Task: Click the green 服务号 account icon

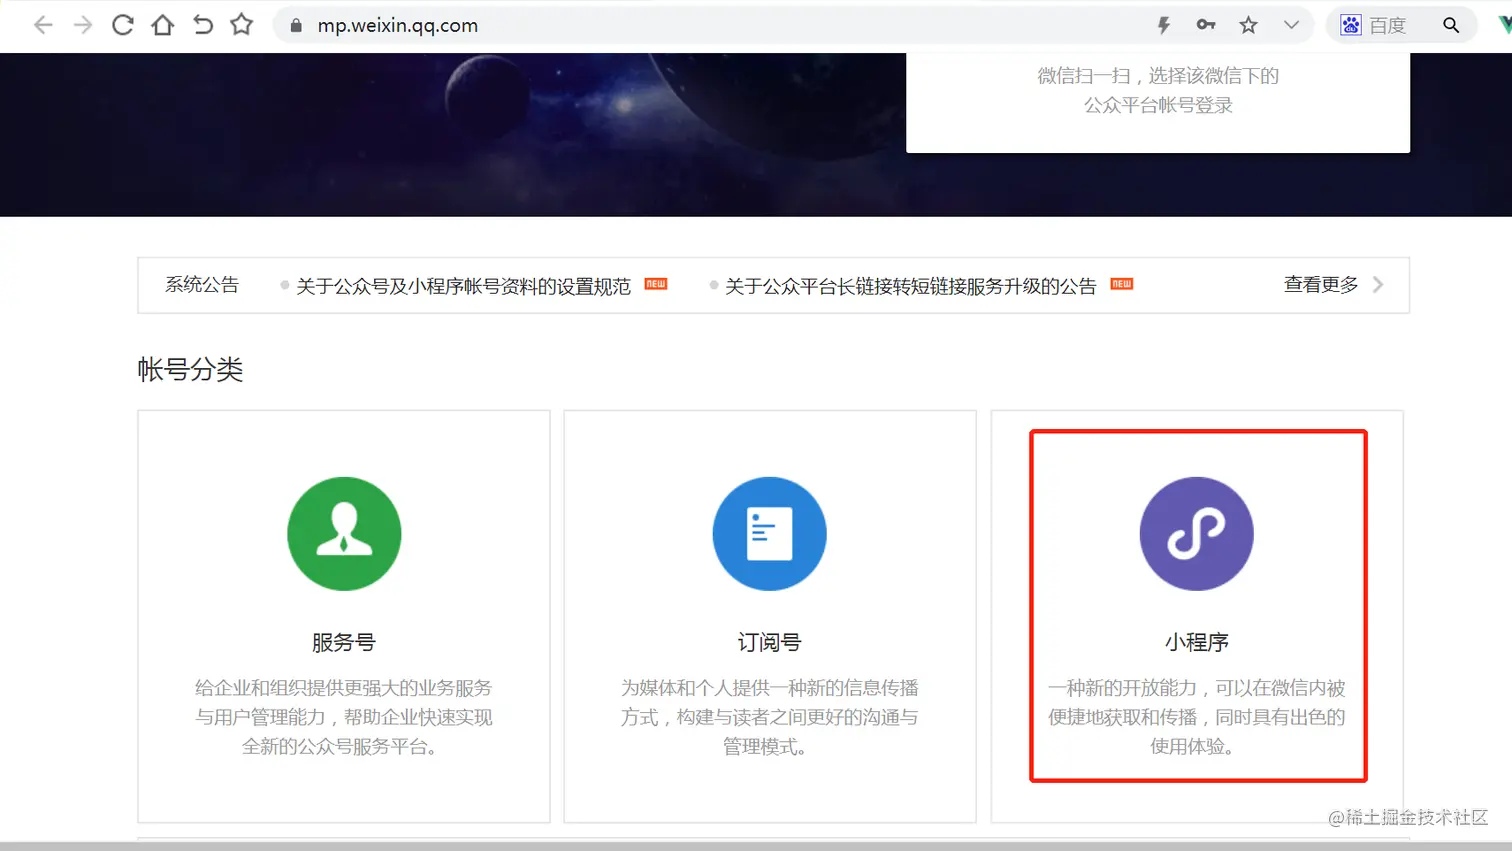Action: pos(344,534)
